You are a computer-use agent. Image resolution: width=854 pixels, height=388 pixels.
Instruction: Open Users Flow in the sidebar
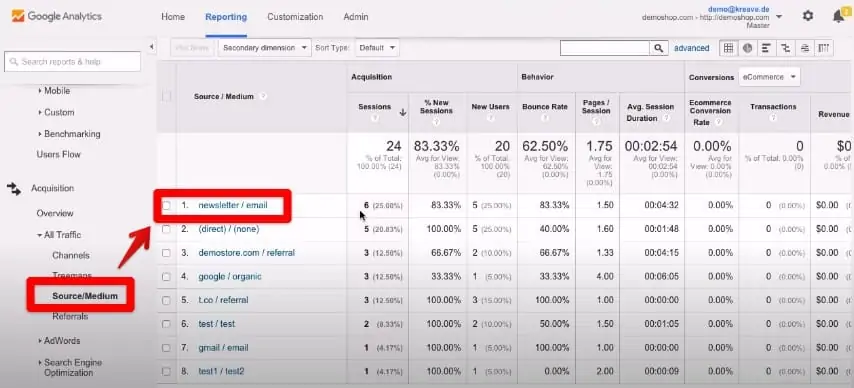[58, 154]
